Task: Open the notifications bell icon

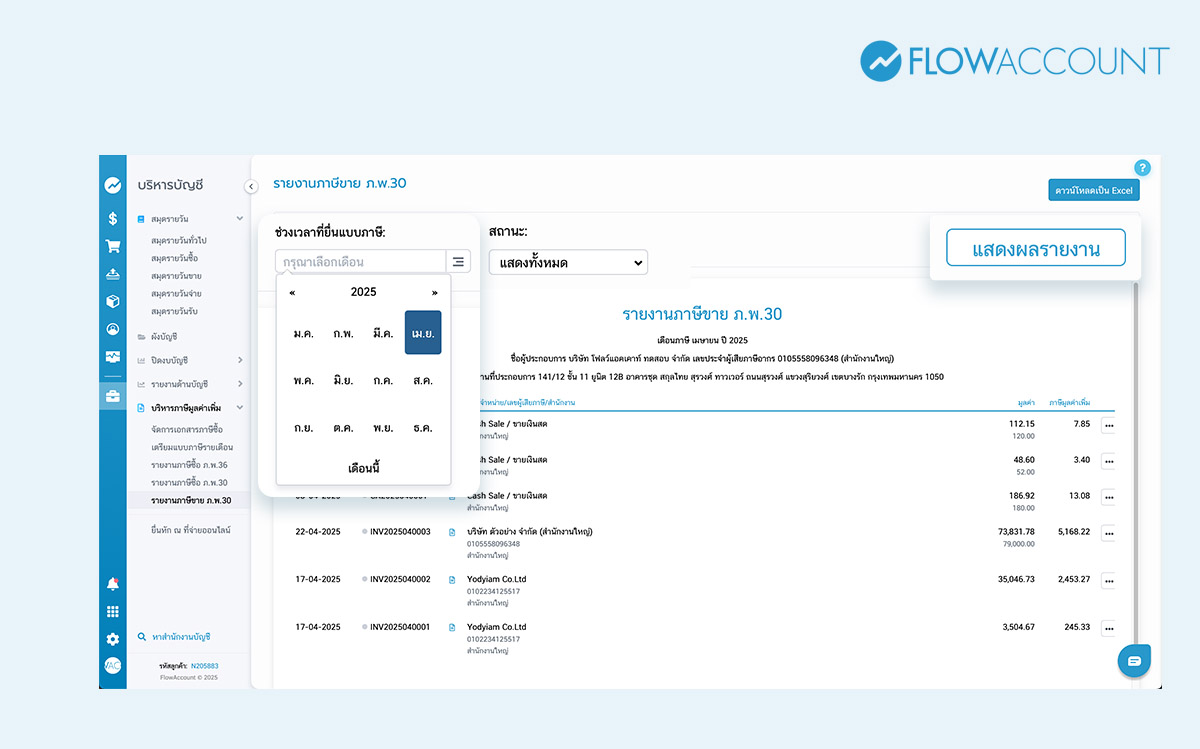Action: [x=113, y=584]
